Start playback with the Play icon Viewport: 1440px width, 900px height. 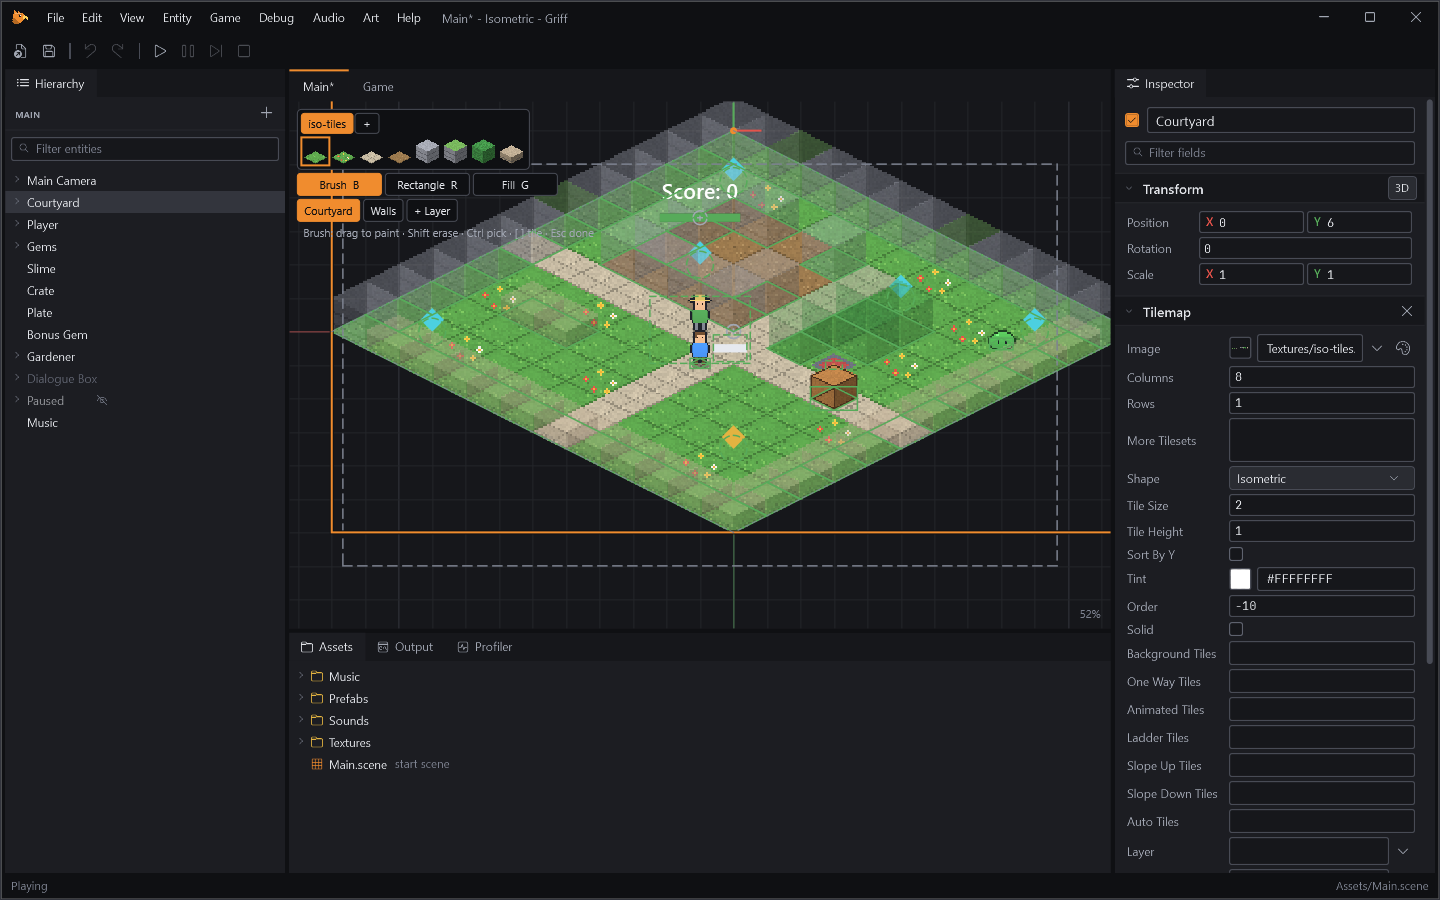tap(160, 51)
